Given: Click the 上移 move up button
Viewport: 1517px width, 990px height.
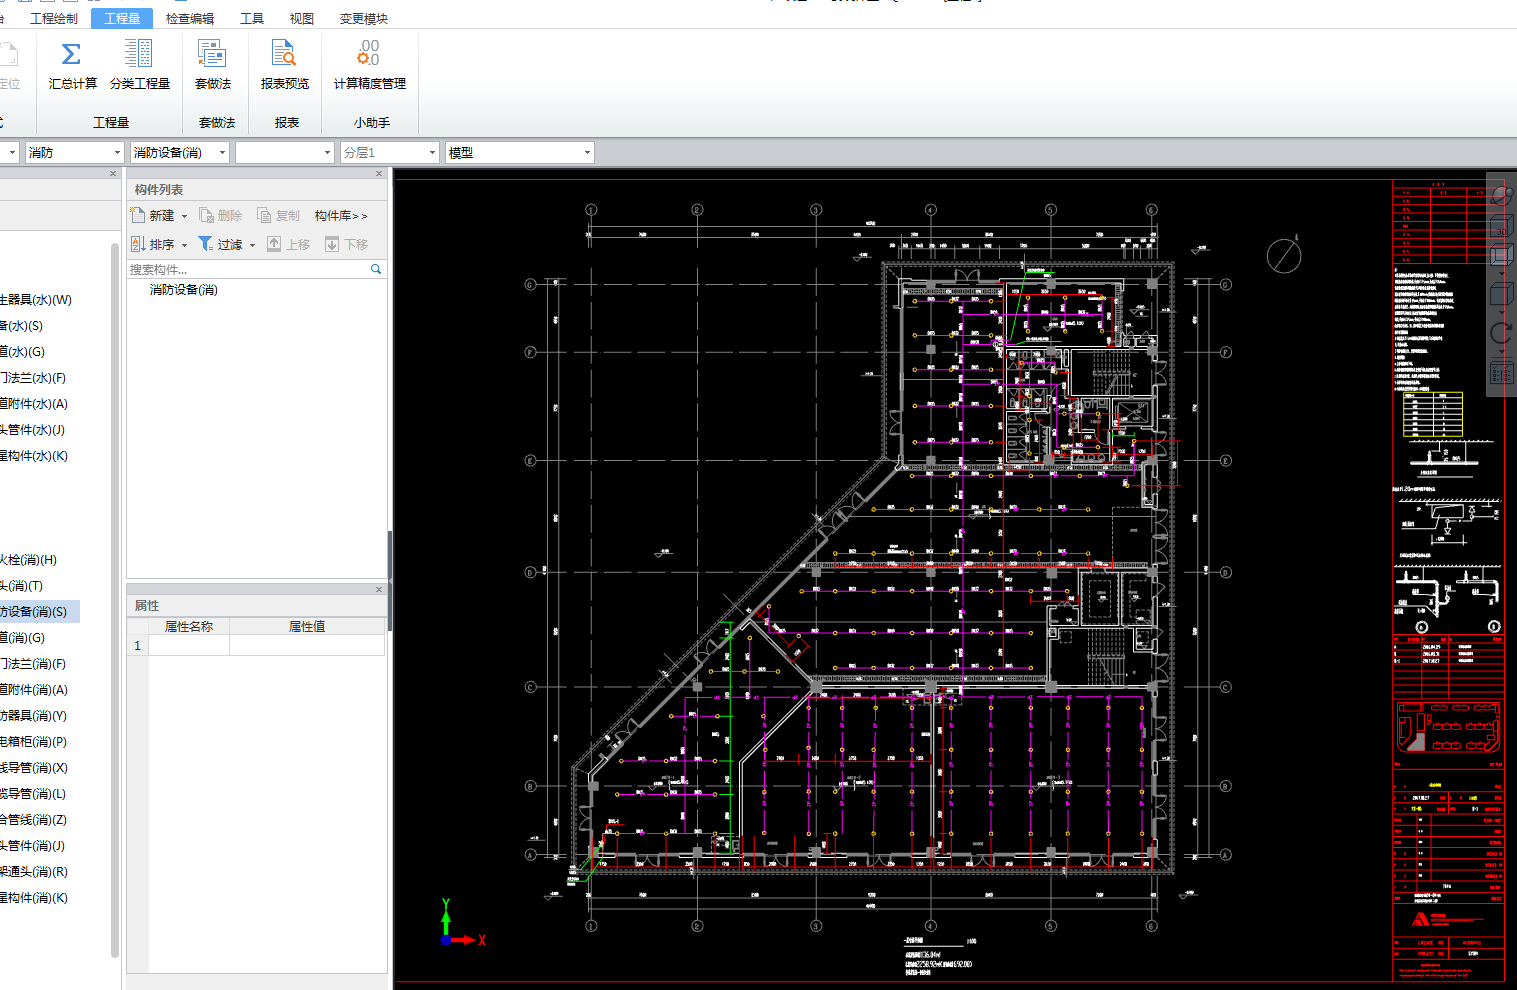Looking at the screenshot, I should [x=288, y=244].
